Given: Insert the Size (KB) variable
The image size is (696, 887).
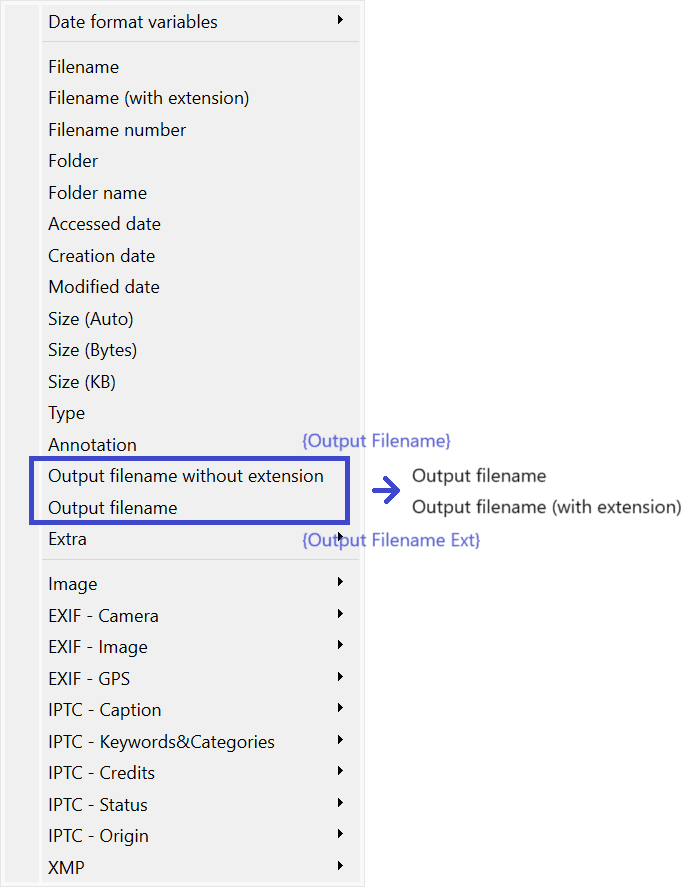Looking at the screenshot, I should click(82, 382).
